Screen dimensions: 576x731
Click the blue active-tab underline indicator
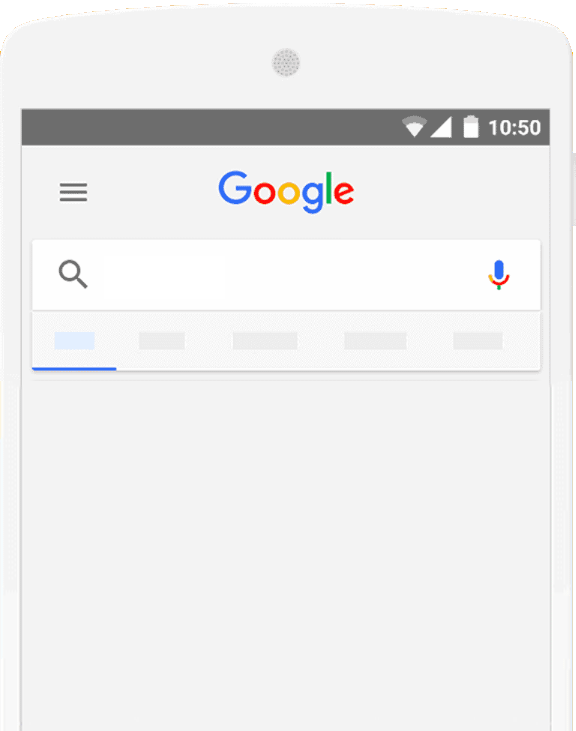click(74, 369)
